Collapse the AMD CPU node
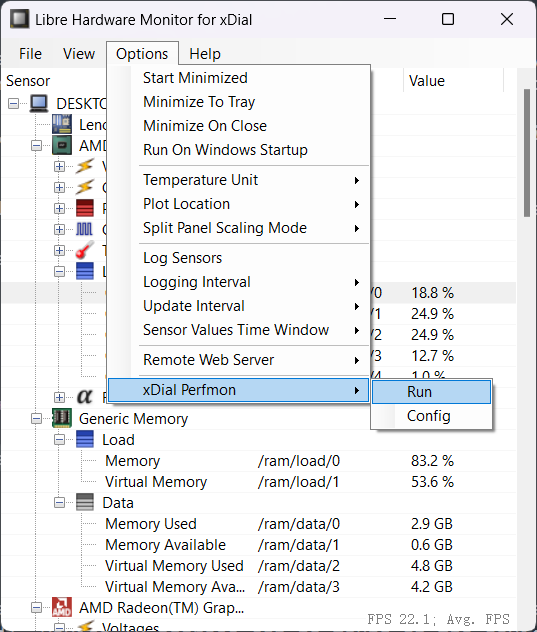The image size is (537, 632). [x=36, y=146]
